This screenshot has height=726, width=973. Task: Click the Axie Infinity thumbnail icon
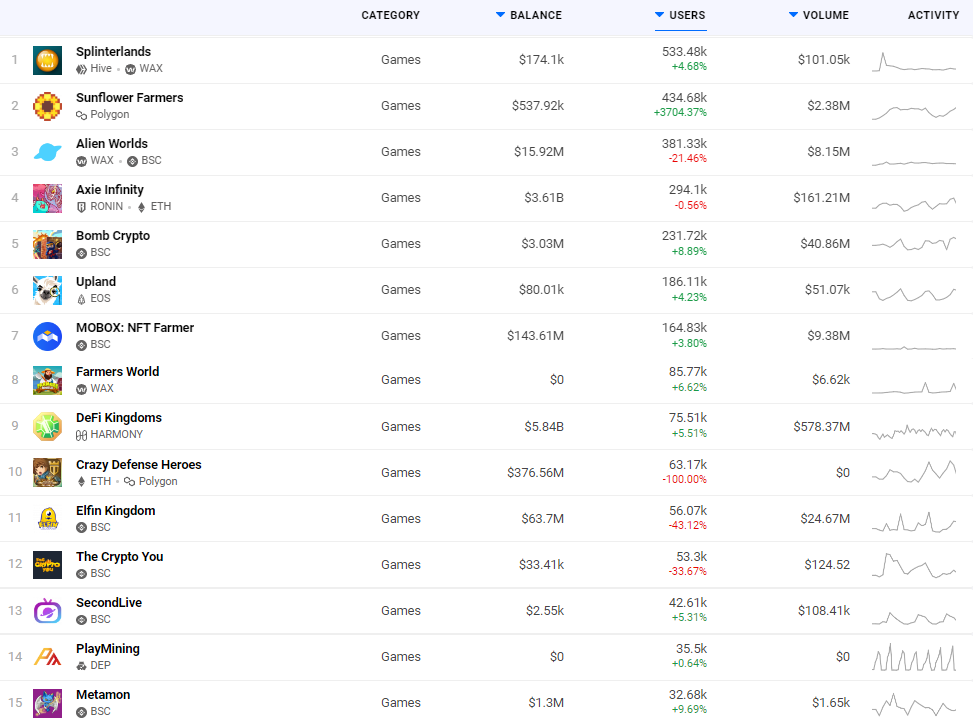(x=47, y=198)
